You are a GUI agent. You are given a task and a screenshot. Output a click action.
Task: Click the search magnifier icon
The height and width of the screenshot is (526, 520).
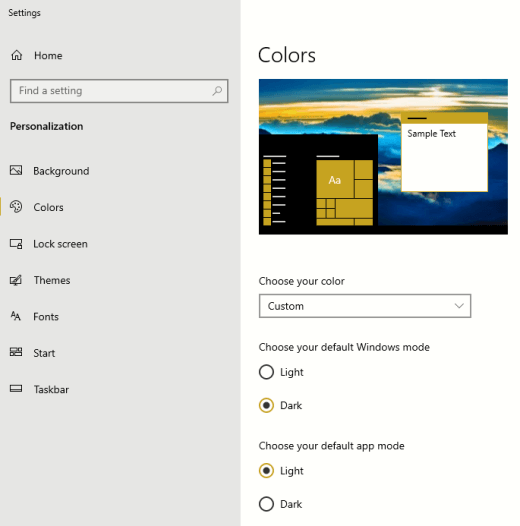point(217,91)
